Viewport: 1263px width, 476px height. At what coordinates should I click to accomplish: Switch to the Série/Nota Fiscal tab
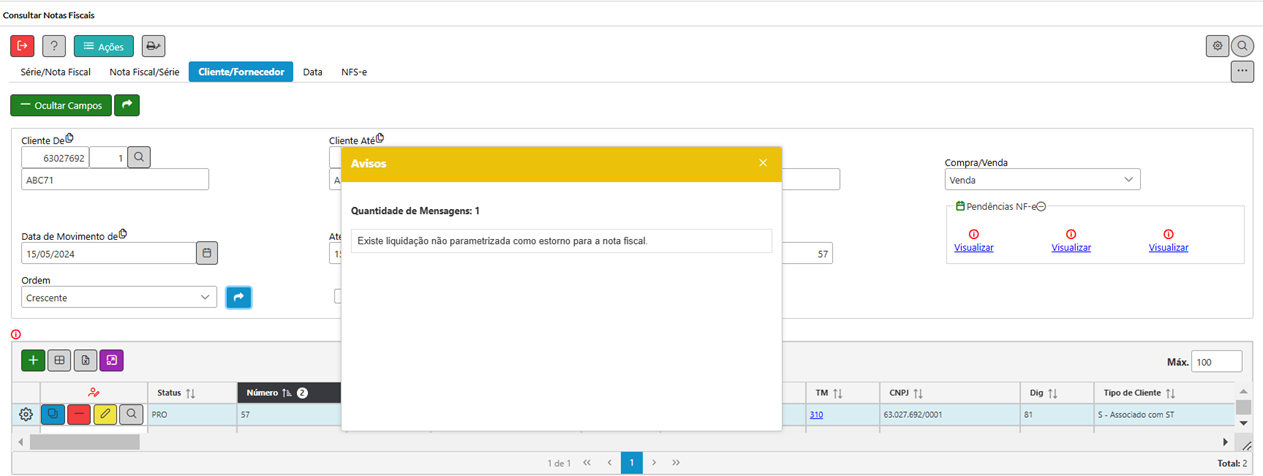click(56, 72)
